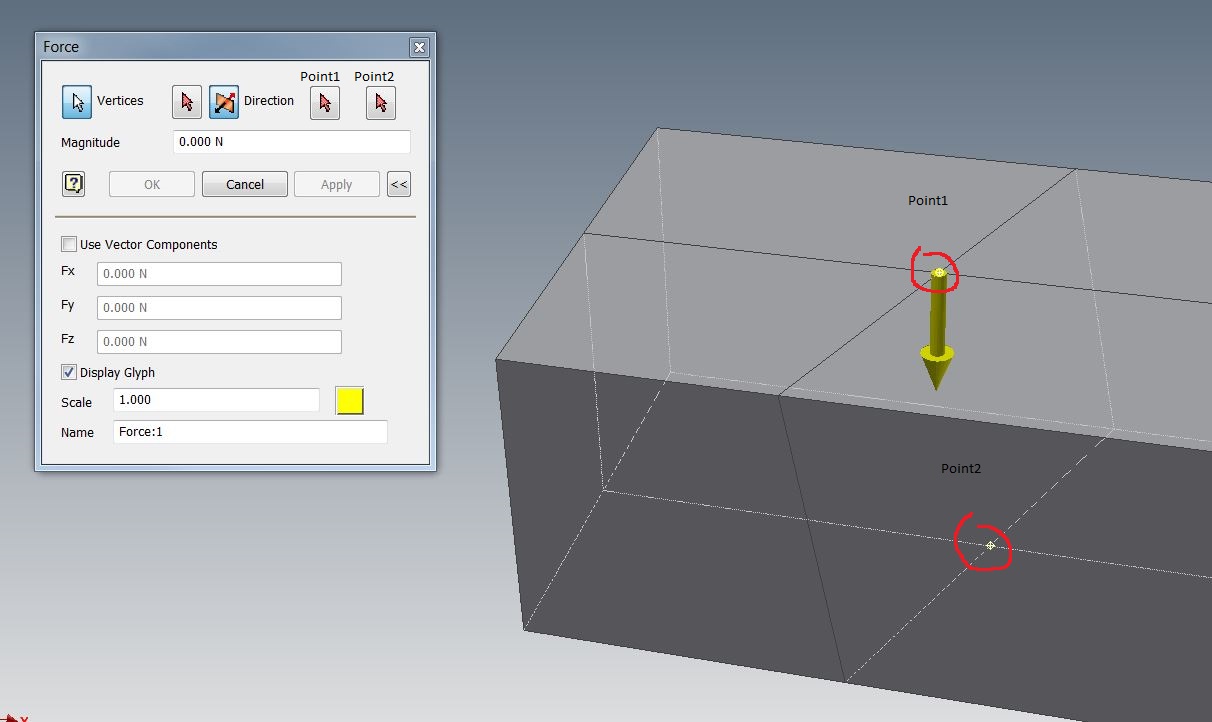Click the Fy value field
The image size is (1212, 722).
click(219, 308)
